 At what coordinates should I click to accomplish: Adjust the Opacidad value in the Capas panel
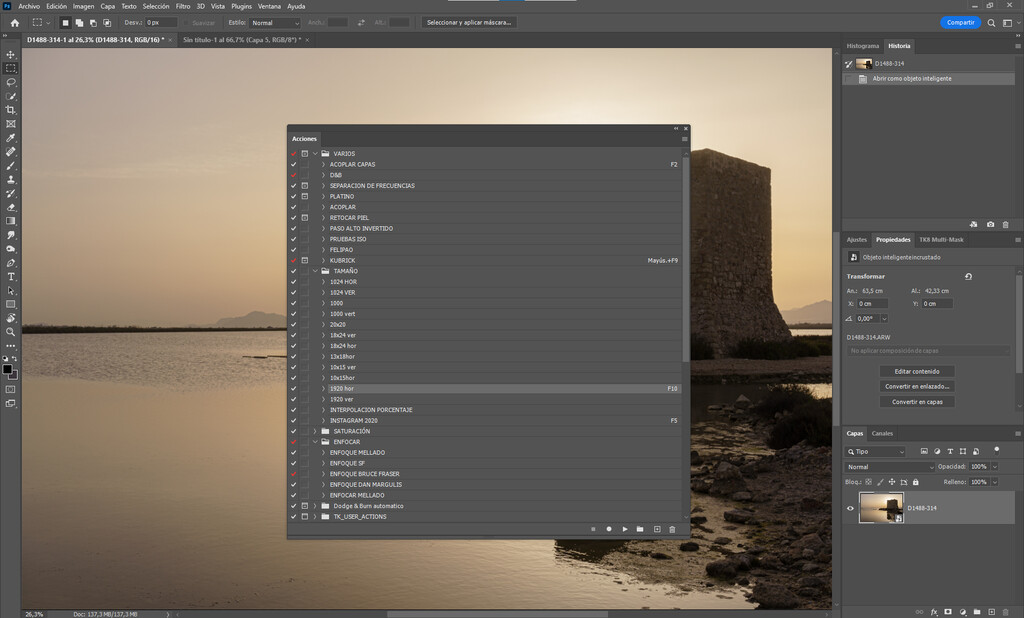click(x=978, y=467)
